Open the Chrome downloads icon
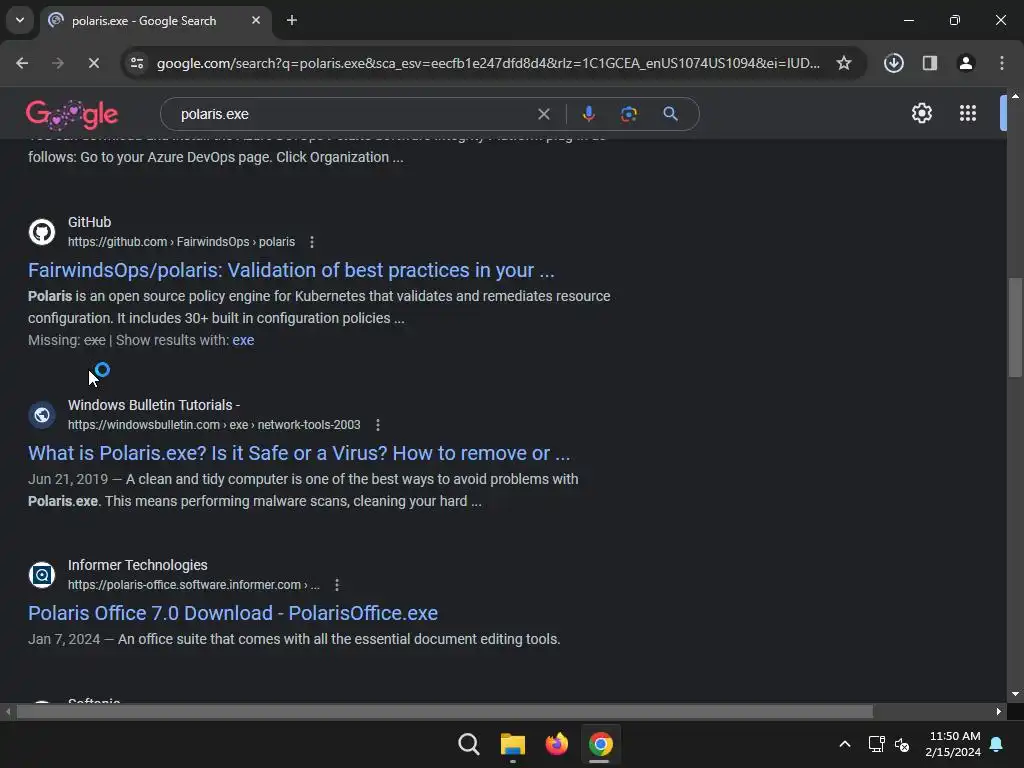1024x768 pixels. point(893,63)
